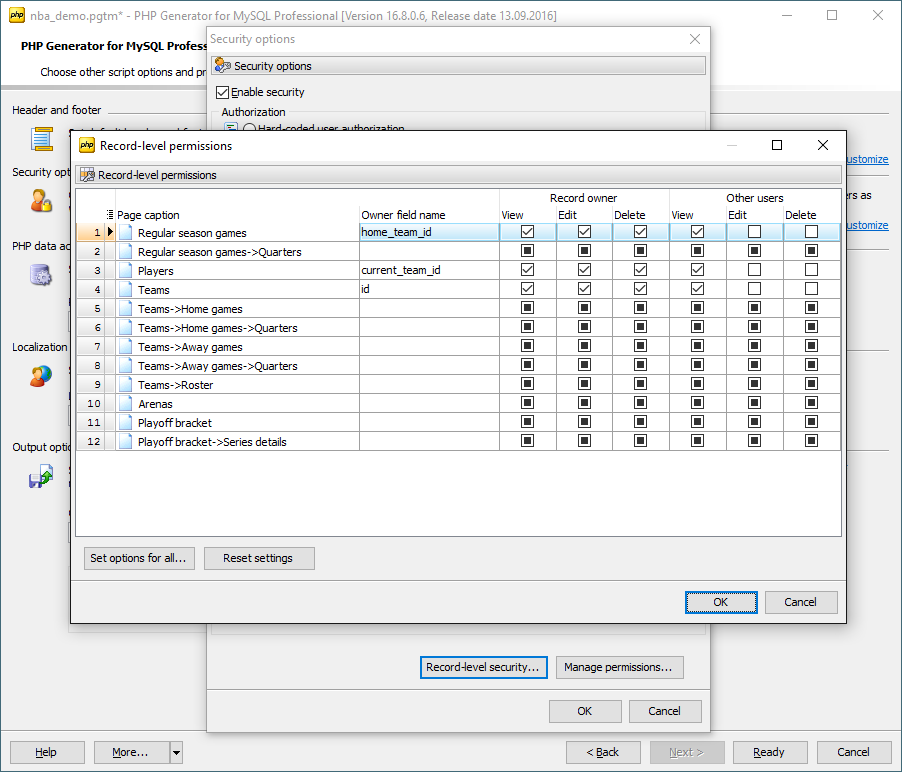Uncheck Record owner Delete for Players
Viewport: 902px width, 772px height.
[641, 270]
